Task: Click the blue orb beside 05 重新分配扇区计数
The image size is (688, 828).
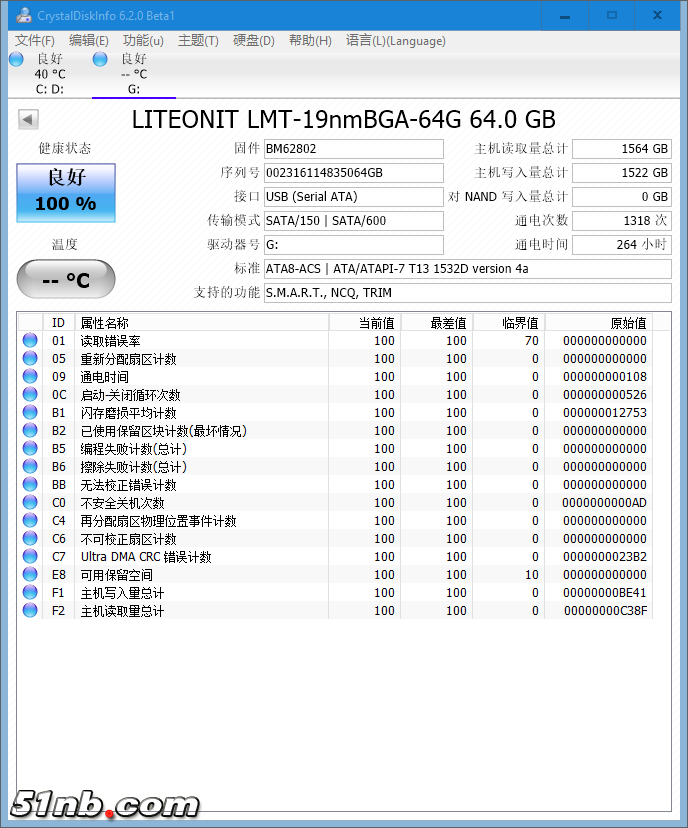Action: pos(30,359)
